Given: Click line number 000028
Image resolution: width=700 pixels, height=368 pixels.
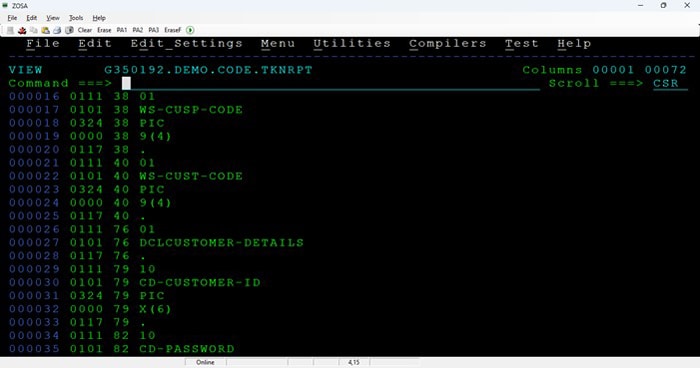Looking at the screenshot, I should [x=34, y=256].
